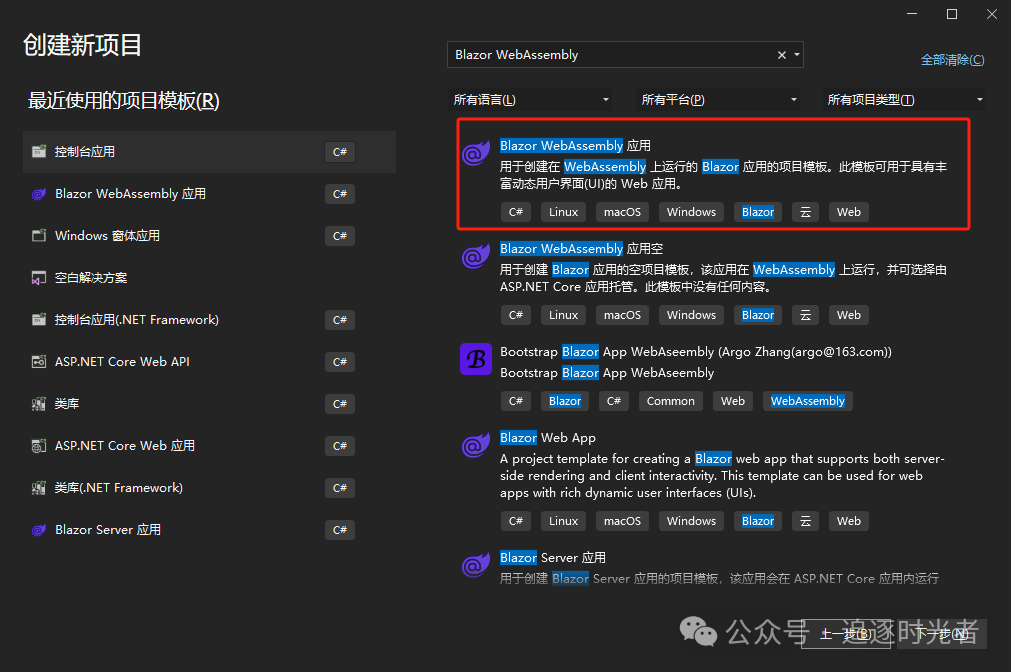This screenshot has width=1011, height=672.
Task: Select the Blazor Server 应用 template in results
Action: point(553,558)
